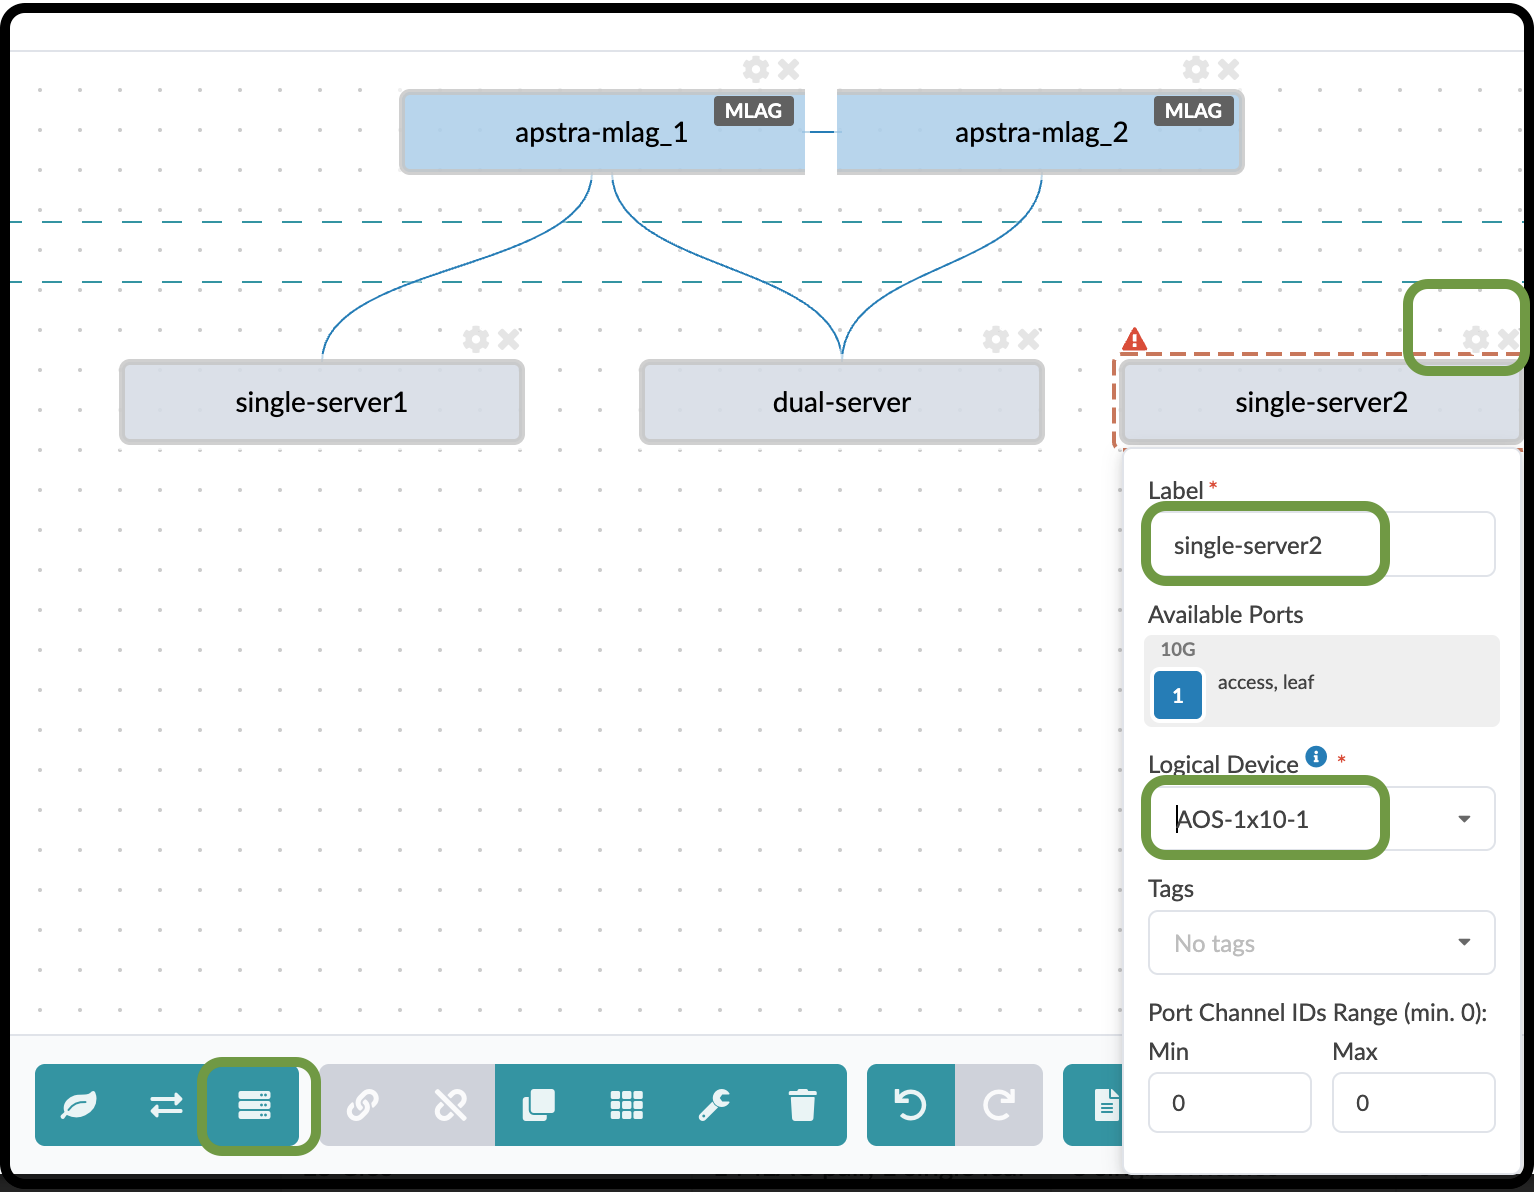Click the server stack toolbar icon
This screenshot has height=1192, width=1534.
pos(254,1105)
